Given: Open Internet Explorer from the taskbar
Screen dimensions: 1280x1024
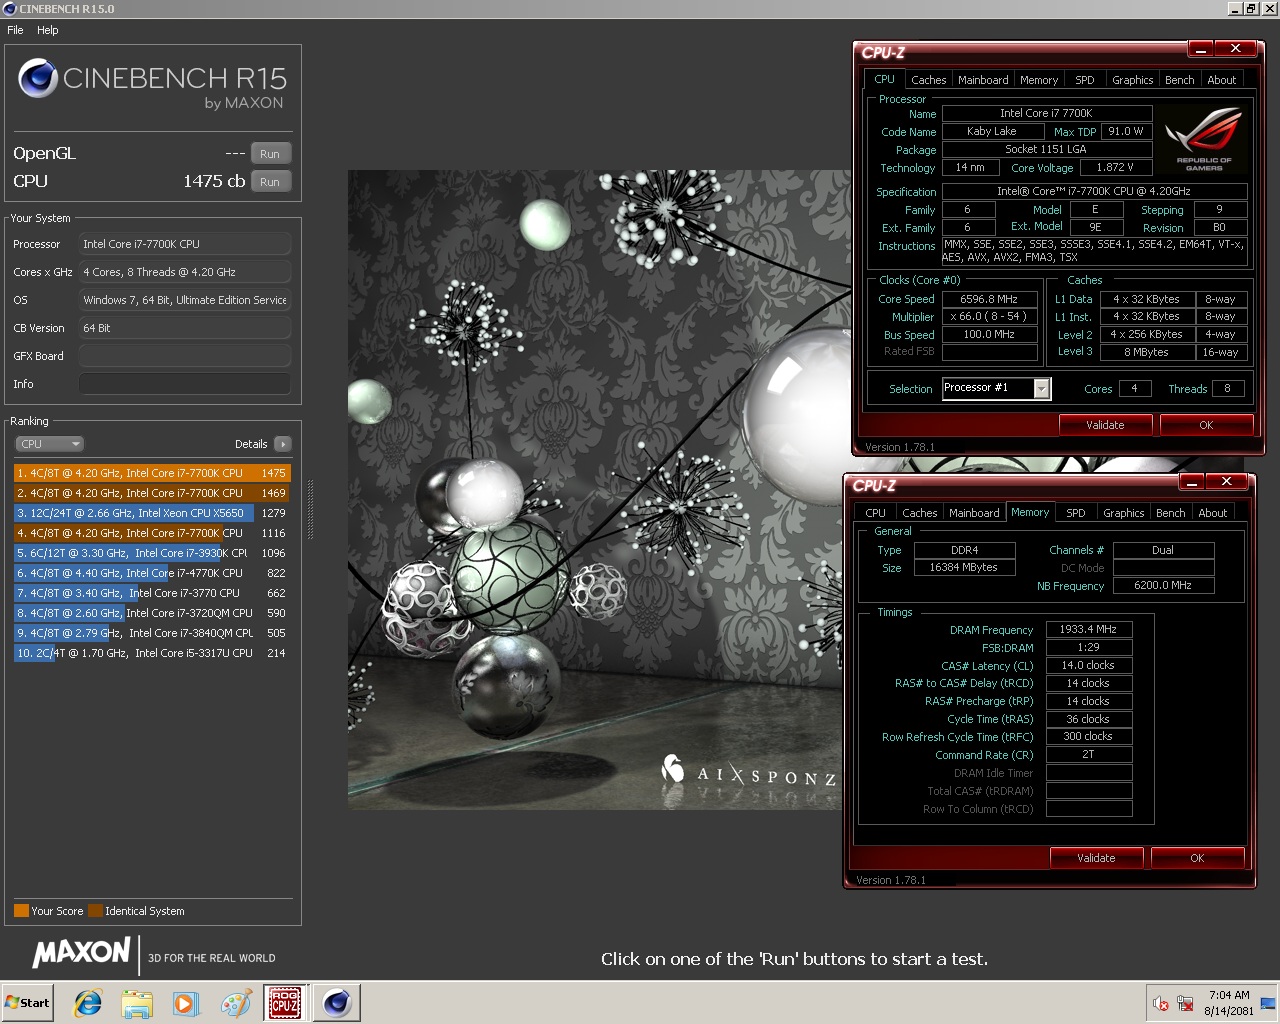Looking at the screenshot, I should pos(88,1003).
